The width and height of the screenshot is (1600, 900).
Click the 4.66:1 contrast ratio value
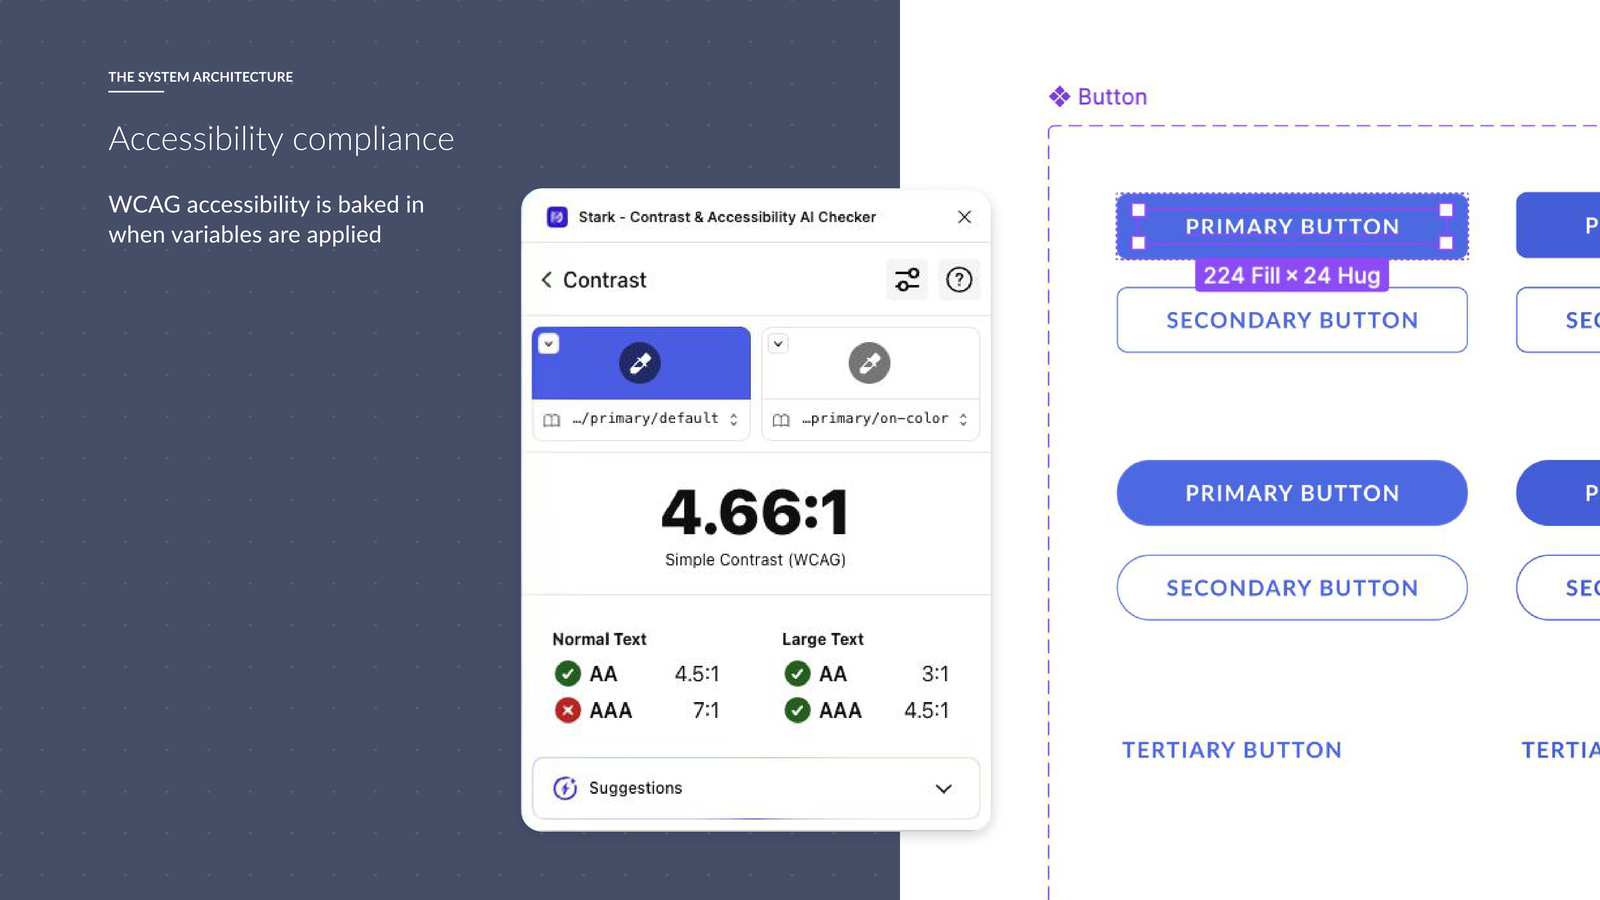point(755,512)
